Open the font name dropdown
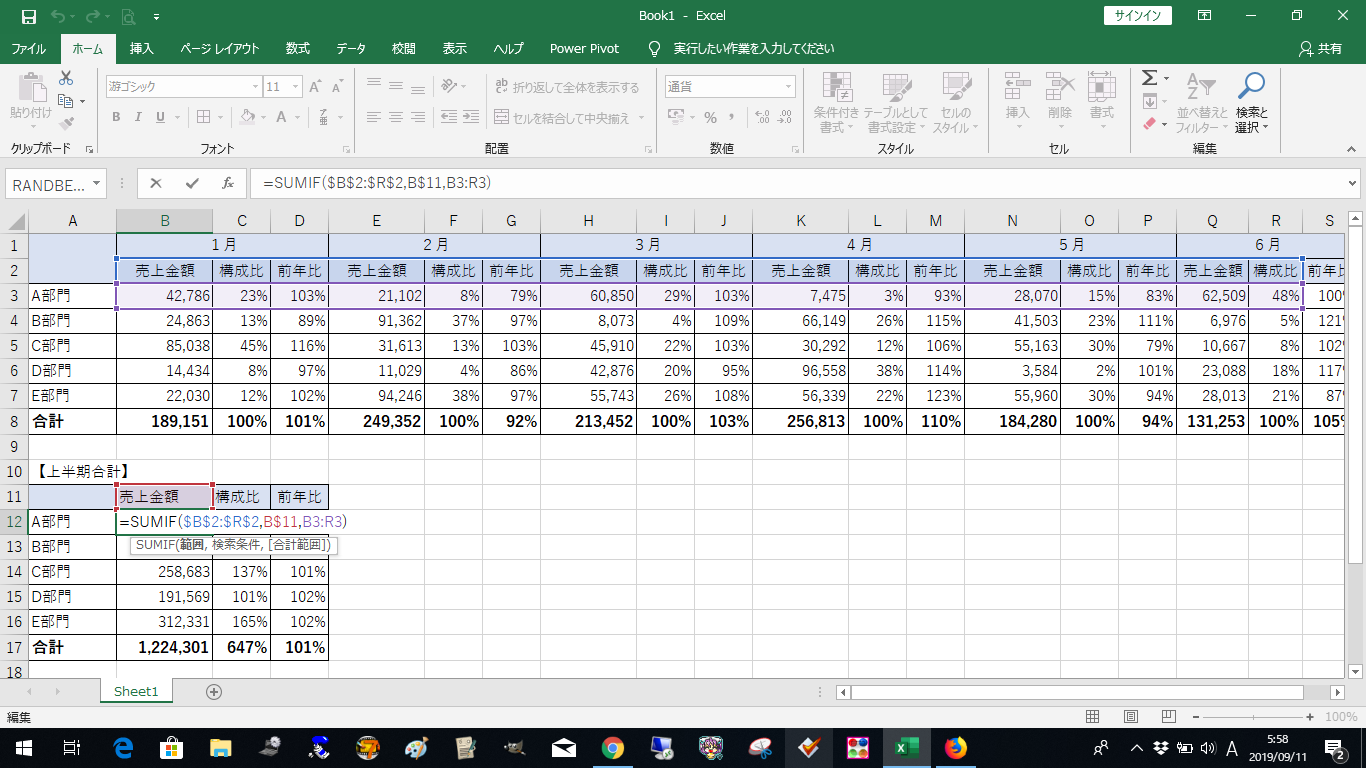This screenshot has width=1366, height=768. (x=256, y=87)
